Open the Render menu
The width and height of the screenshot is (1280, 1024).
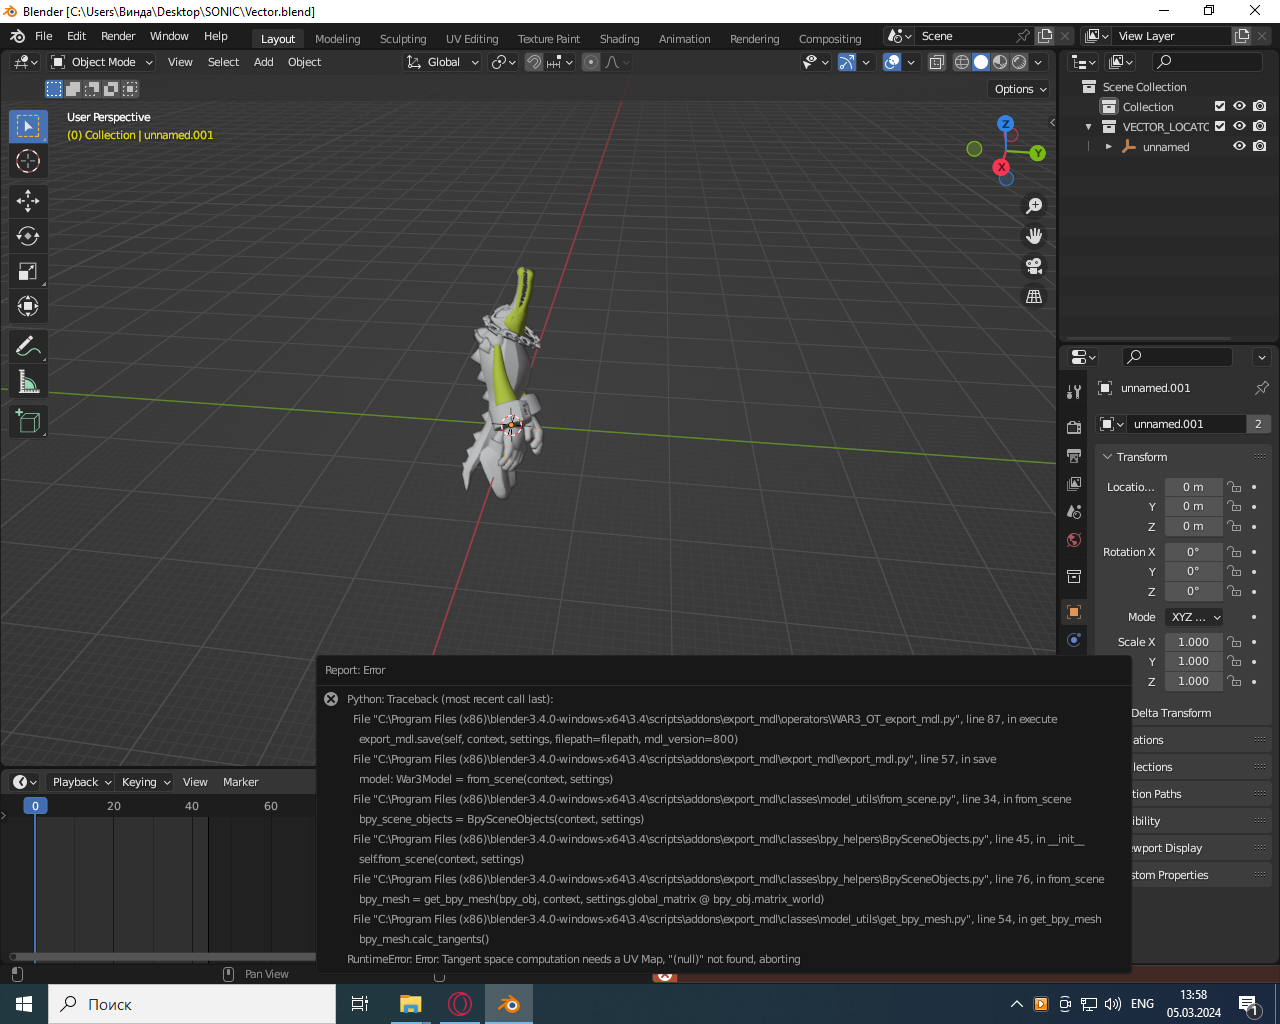click(x=118, y=36)
